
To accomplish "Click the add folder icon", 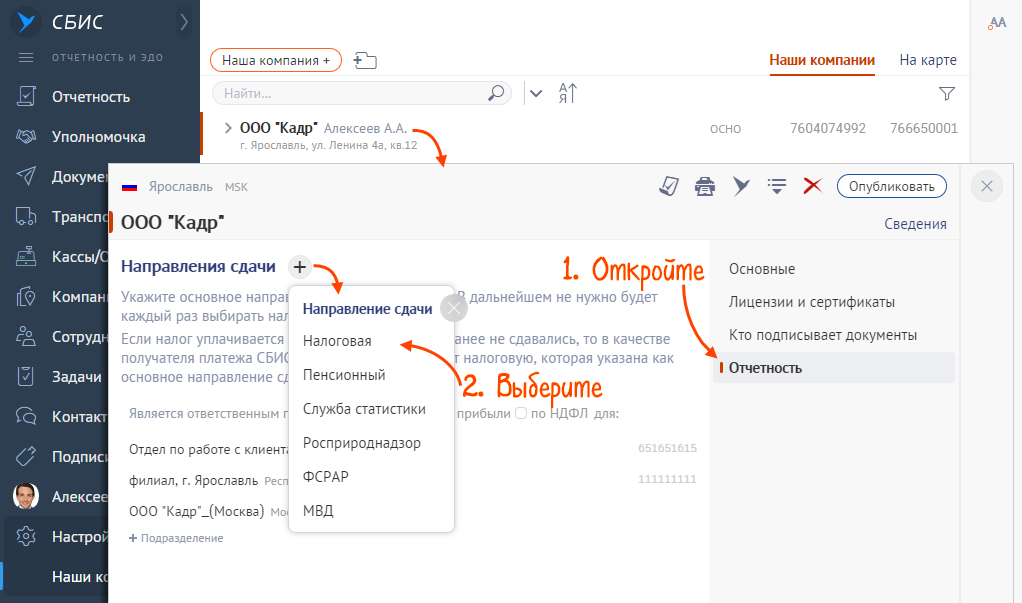I will click(x=364, y=61).
